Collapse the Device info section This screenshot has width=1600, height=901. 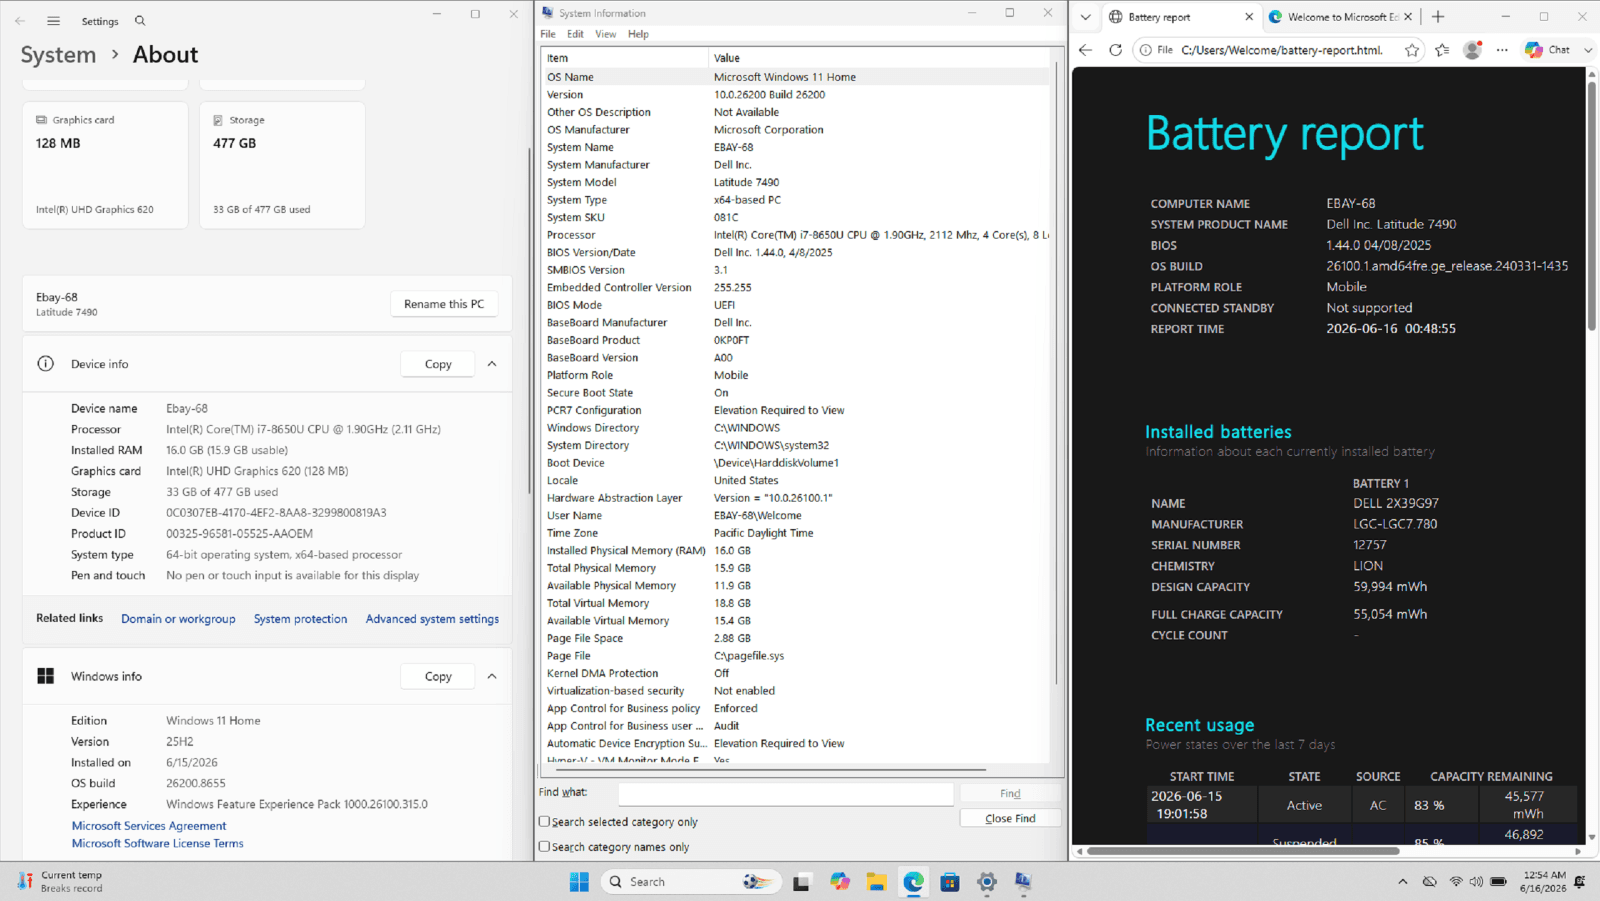[x=492, y=364]
